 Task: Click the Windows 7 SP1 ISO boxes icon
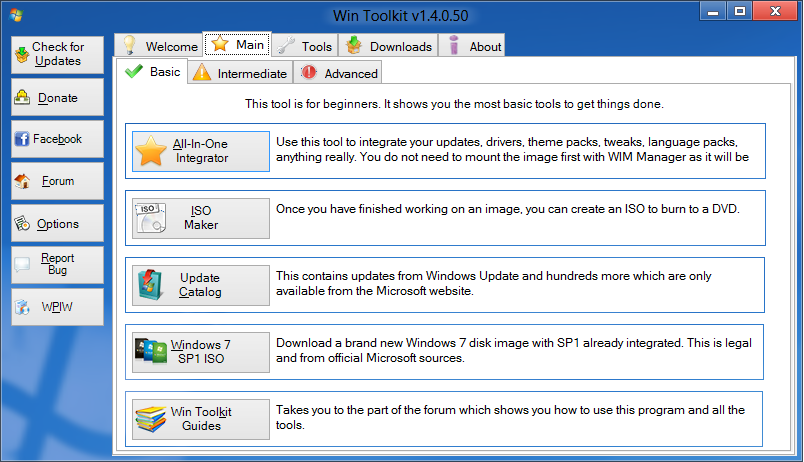[x=151, y=351]
